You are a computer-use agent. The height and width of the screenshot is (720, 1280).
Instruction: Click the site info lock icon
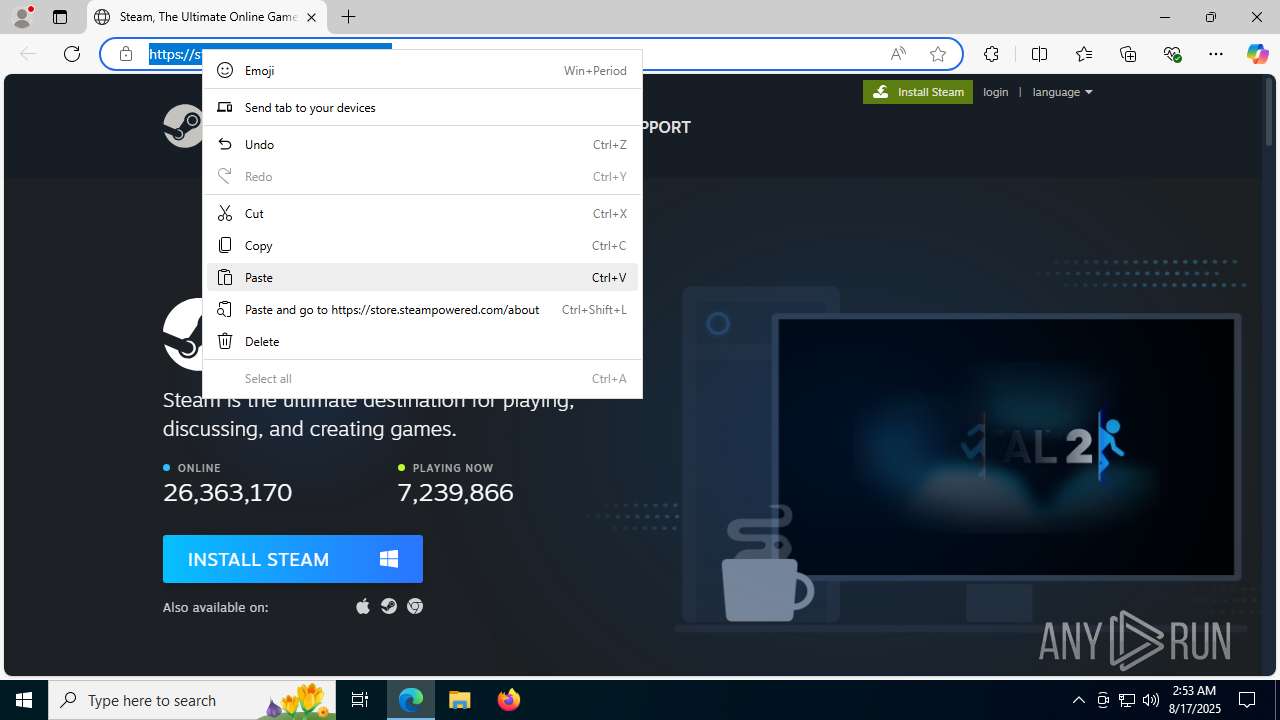(126, 54)
